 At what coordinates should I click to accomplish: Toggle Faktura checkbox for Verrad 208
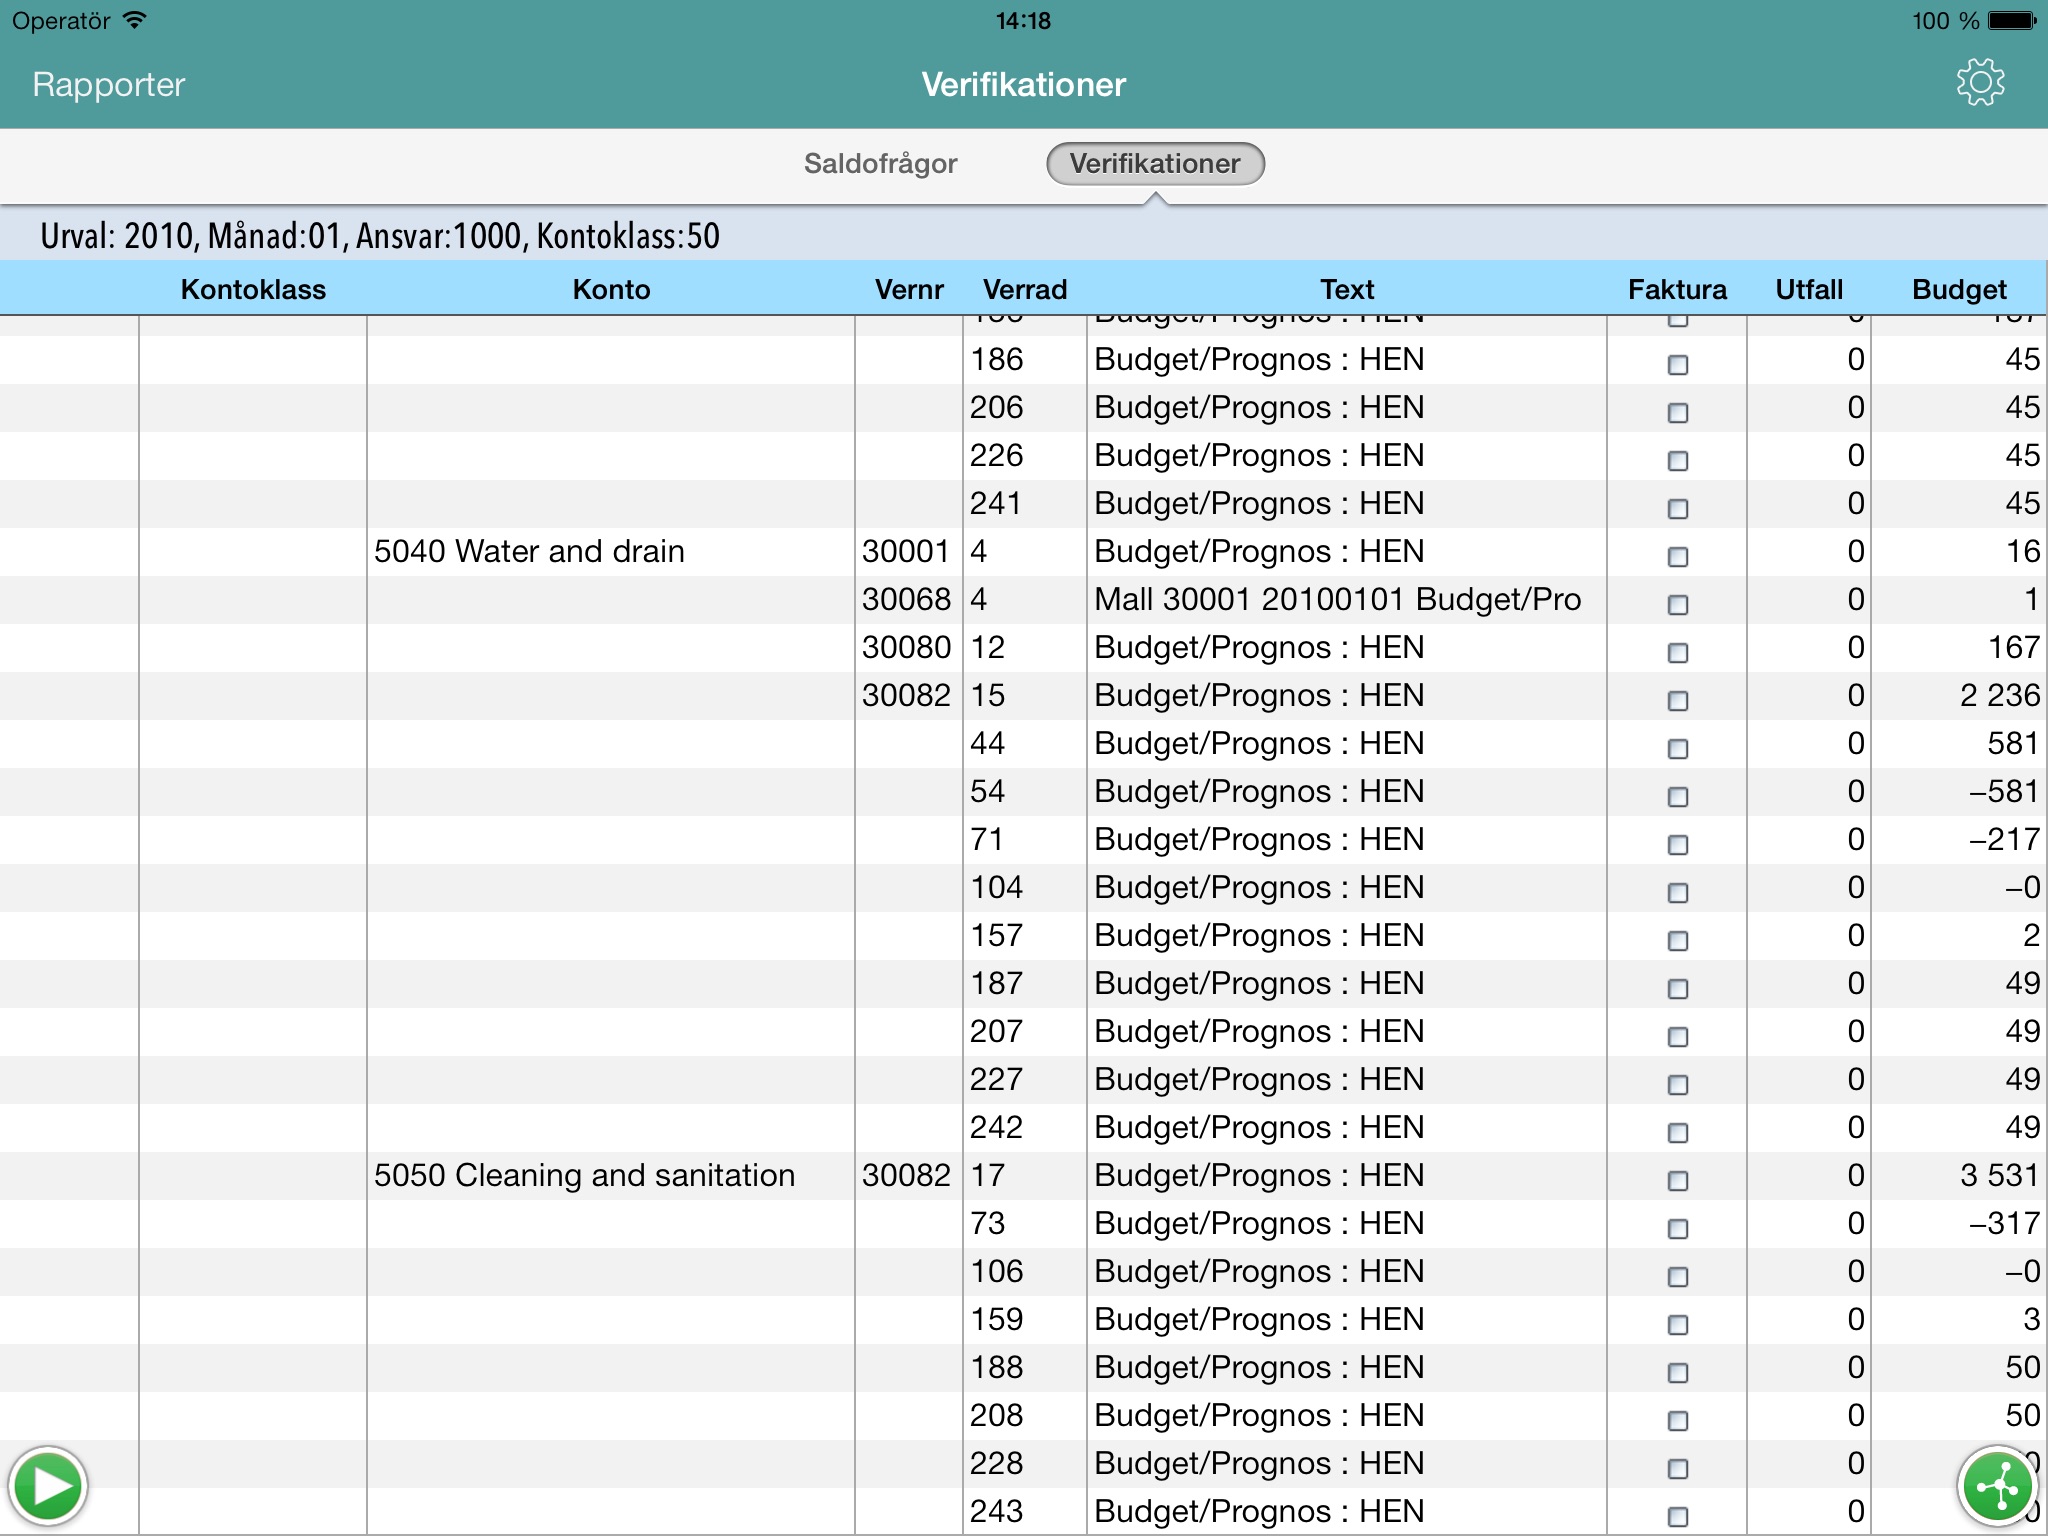pos(1678,1421)
